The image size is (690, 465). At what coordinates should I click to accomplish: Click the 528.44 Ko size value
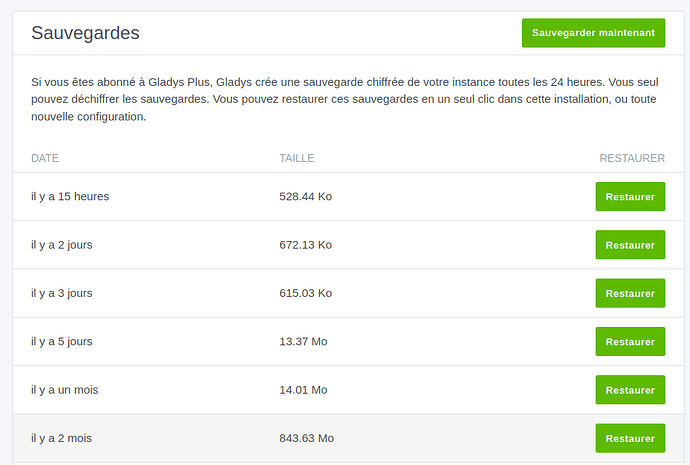[305, 197]
